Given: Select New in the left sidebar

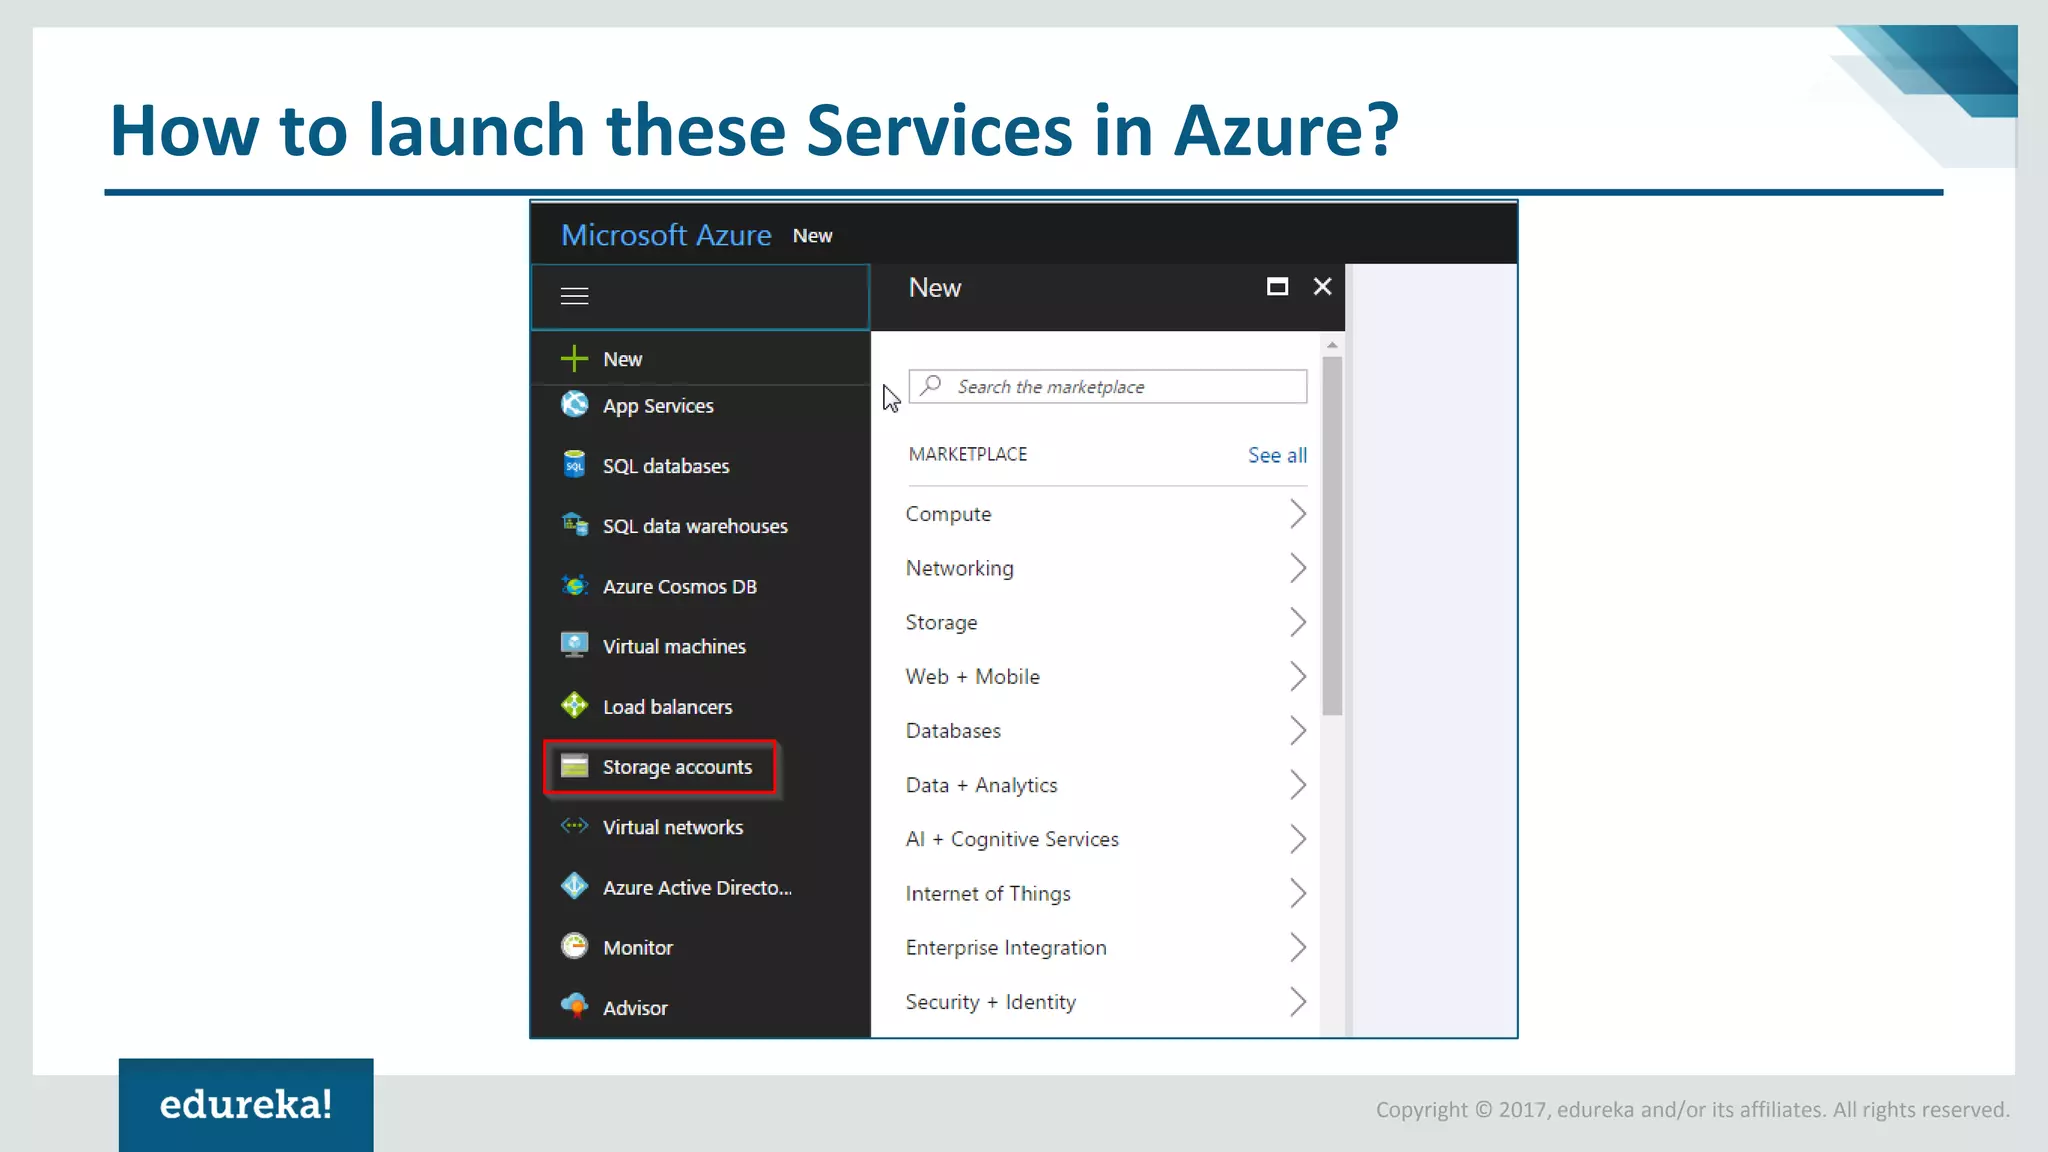Looking at the screenshot, I should [622, 359].
